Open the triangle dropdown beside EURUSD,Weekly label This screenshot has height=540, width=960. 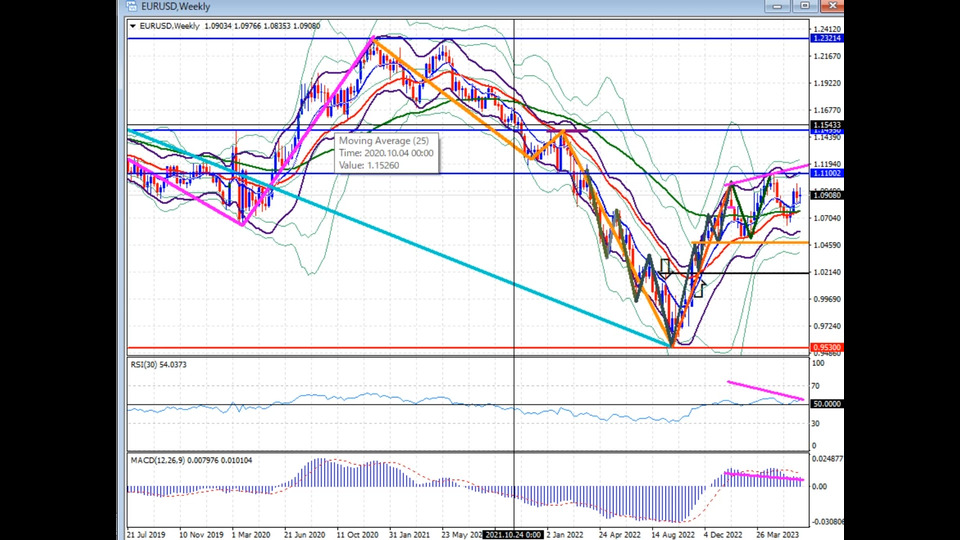(x=133, y=26)
